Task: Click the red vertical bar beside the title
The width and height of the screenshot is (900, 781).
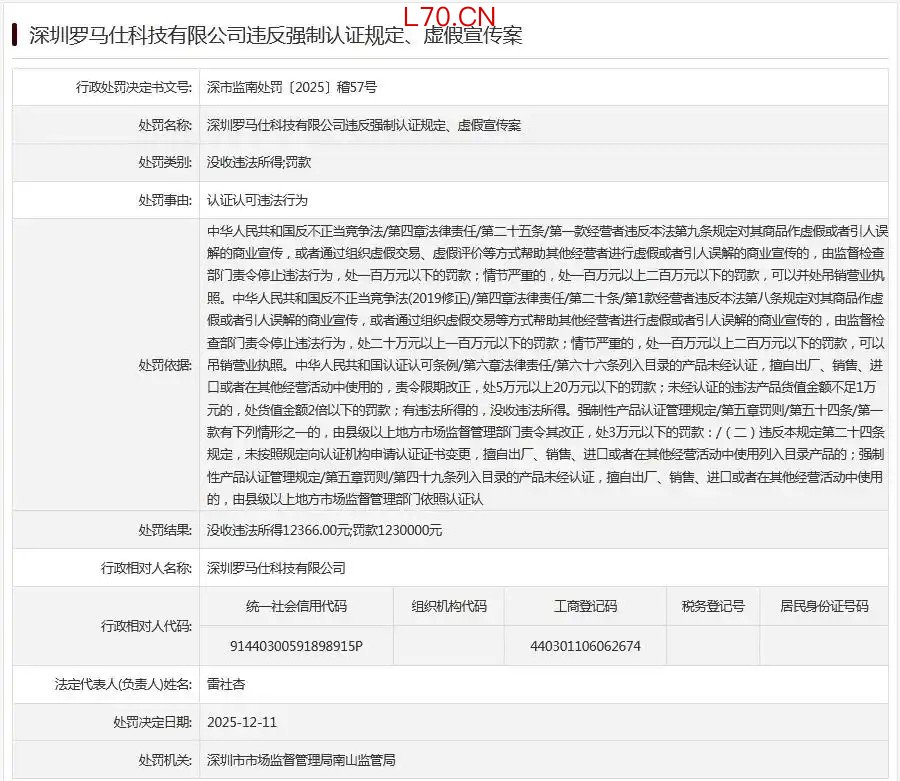Action: click(15, 36)
